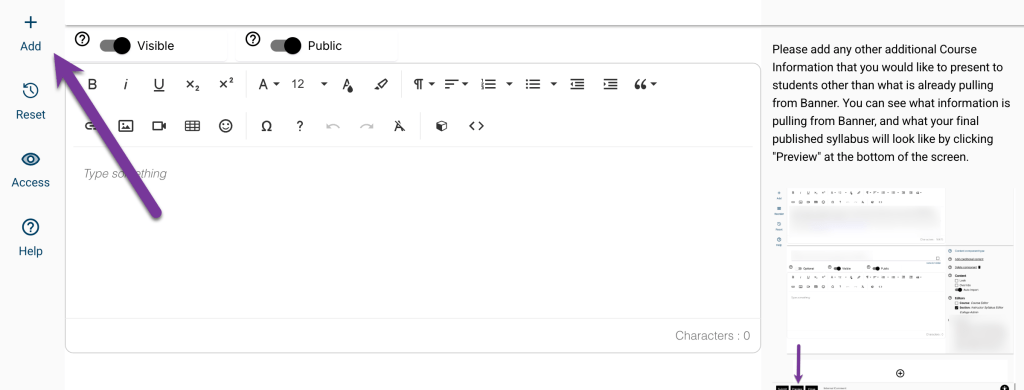1024x390 pixels.
Task: Decrease indent of the paragraph
Action: pyautogui.click(x=577, y=84)
